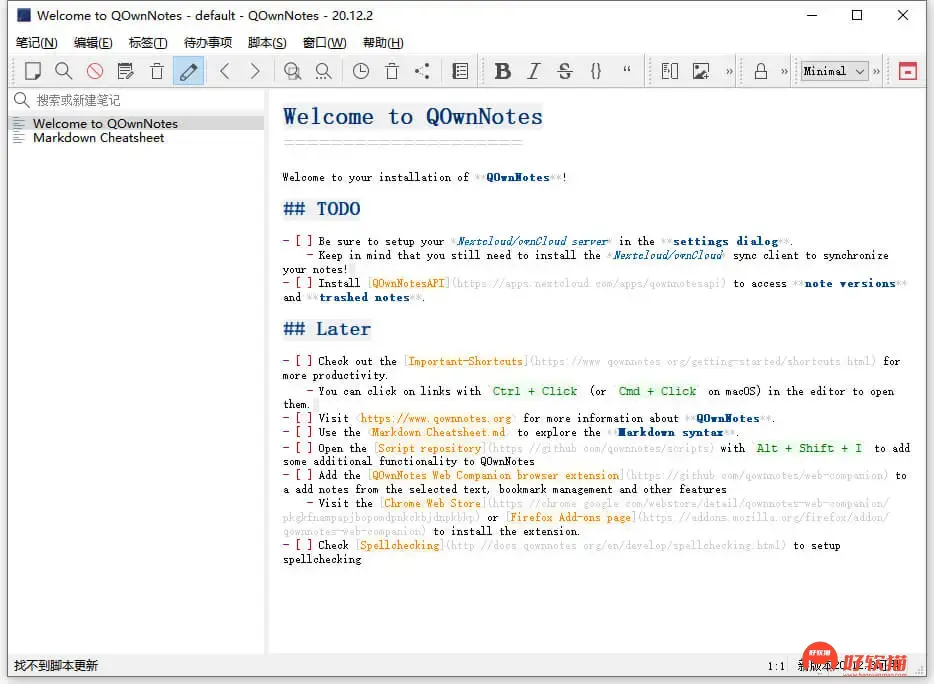This screenshot has height=684, width=934.
Task: Apply bold formatting
Action: (503, 71)
